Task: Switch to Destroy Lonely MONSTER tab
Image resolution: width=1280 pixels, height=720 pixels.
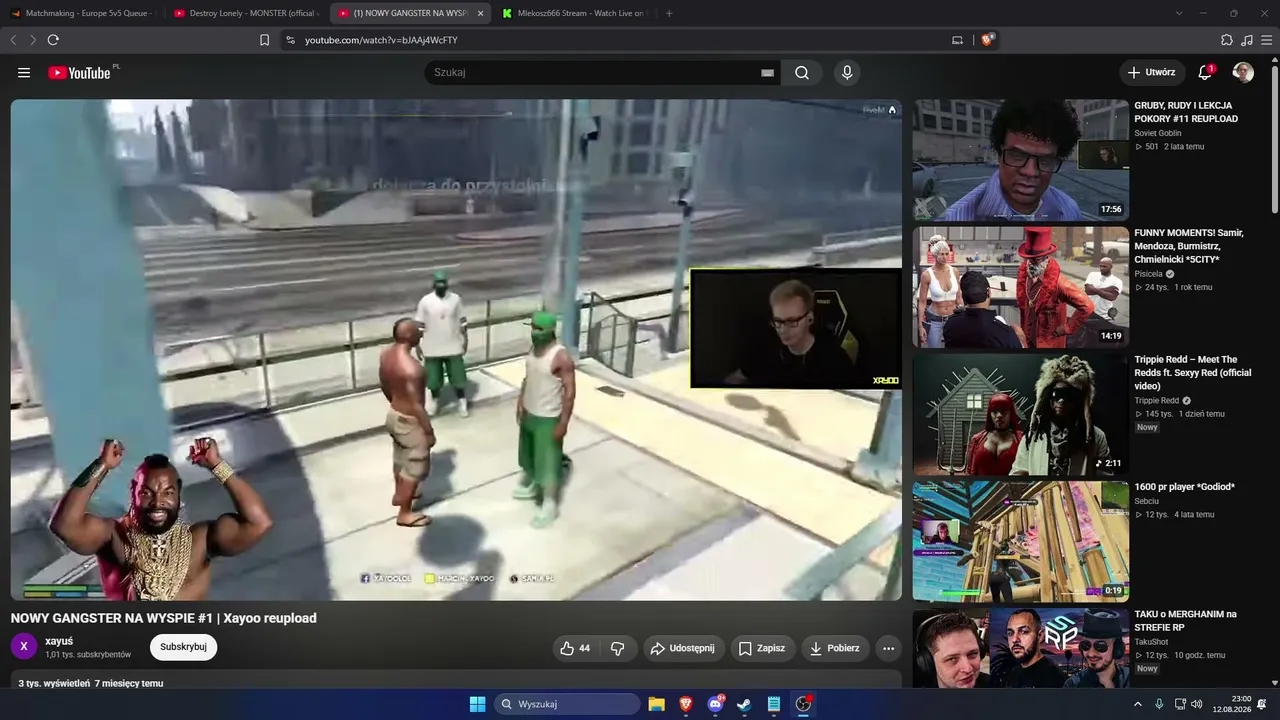Action: 245,13
